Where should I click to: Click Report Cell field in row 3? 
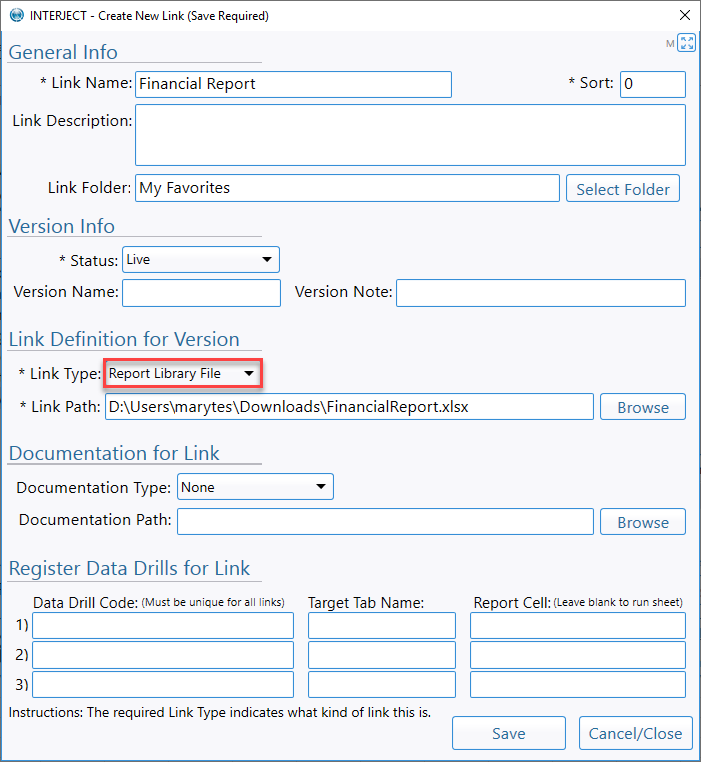[578, 684]
